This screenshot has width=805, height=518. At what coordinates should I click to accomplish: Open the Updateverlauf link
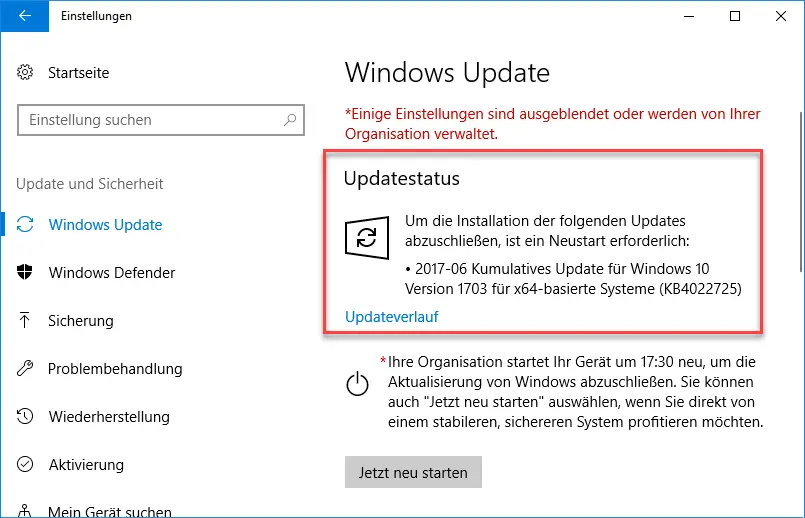[392, 317]
